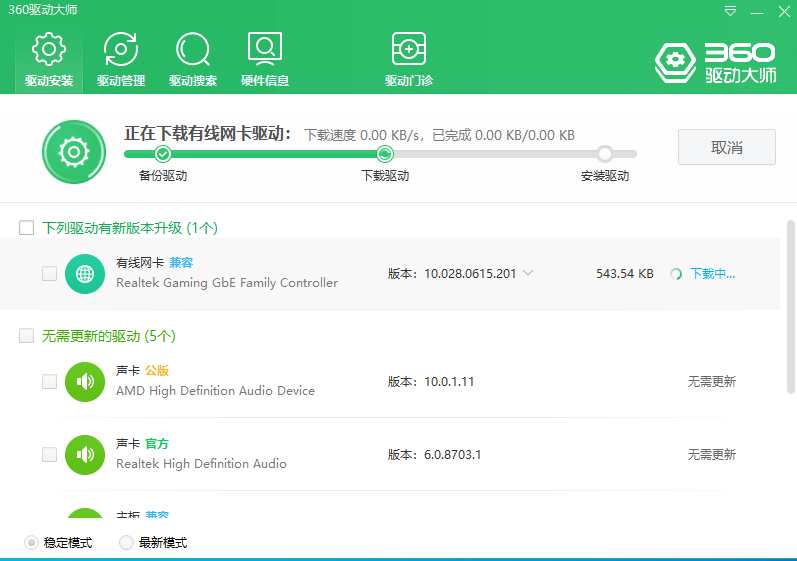Click the large gear progress icon
This screenshot has width=797, height=561.
coord(74,152)
